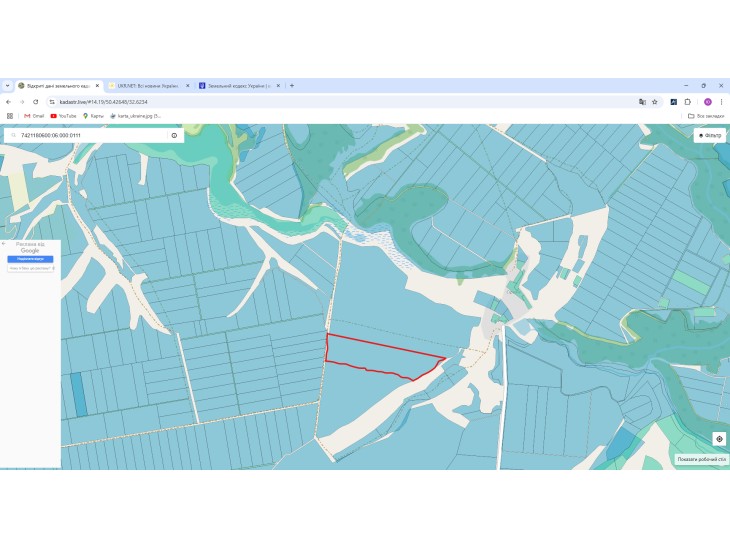Click the blue button in Google ad panel

click(x=30, y=259)
